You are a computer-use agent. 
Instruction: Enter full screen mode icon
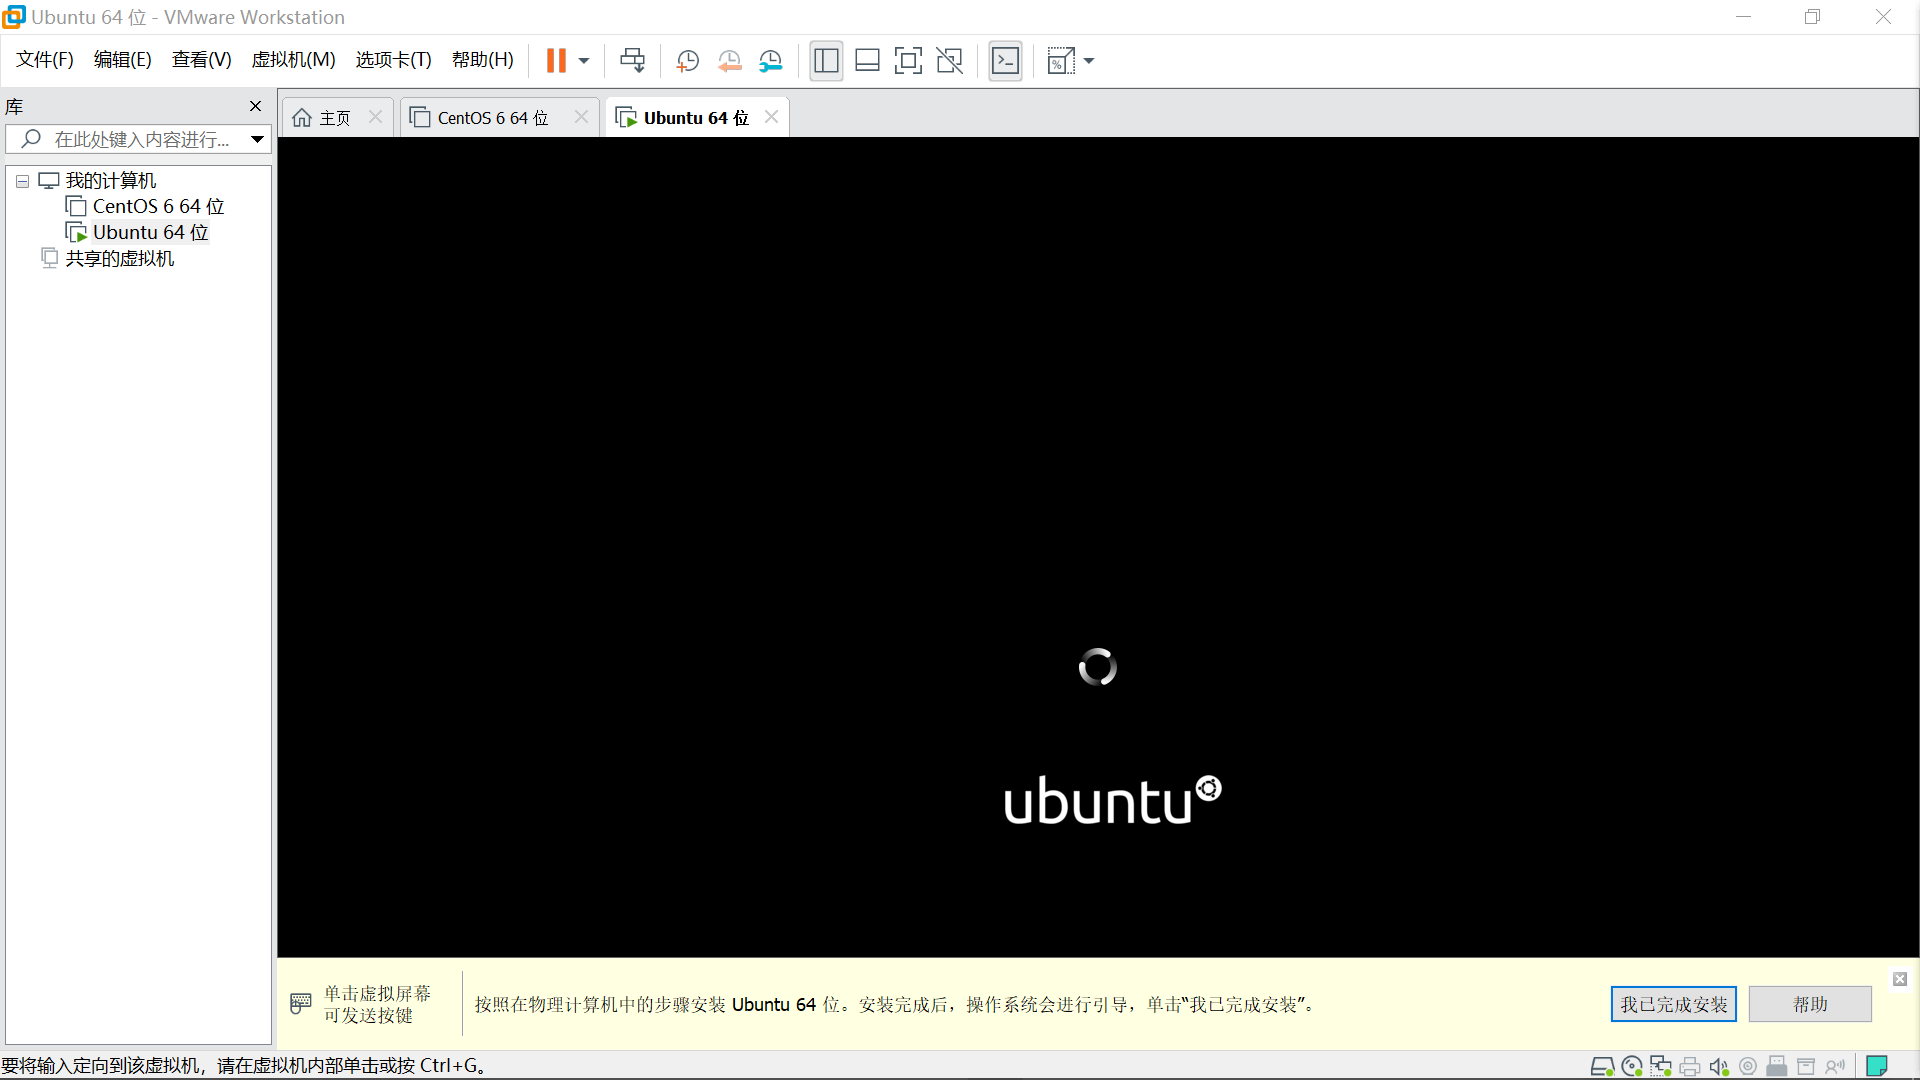[x=908, y=61]
